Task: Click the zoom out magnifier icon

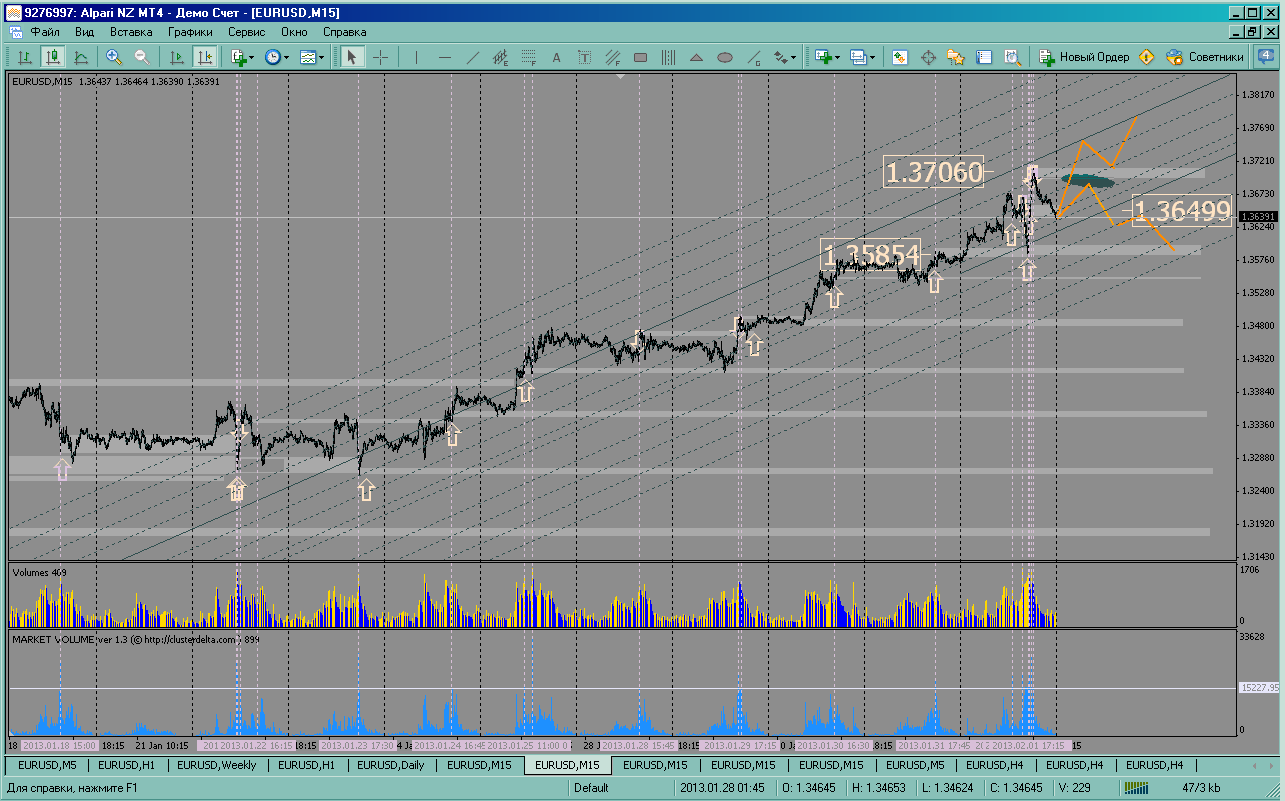Action: [142, 57]
